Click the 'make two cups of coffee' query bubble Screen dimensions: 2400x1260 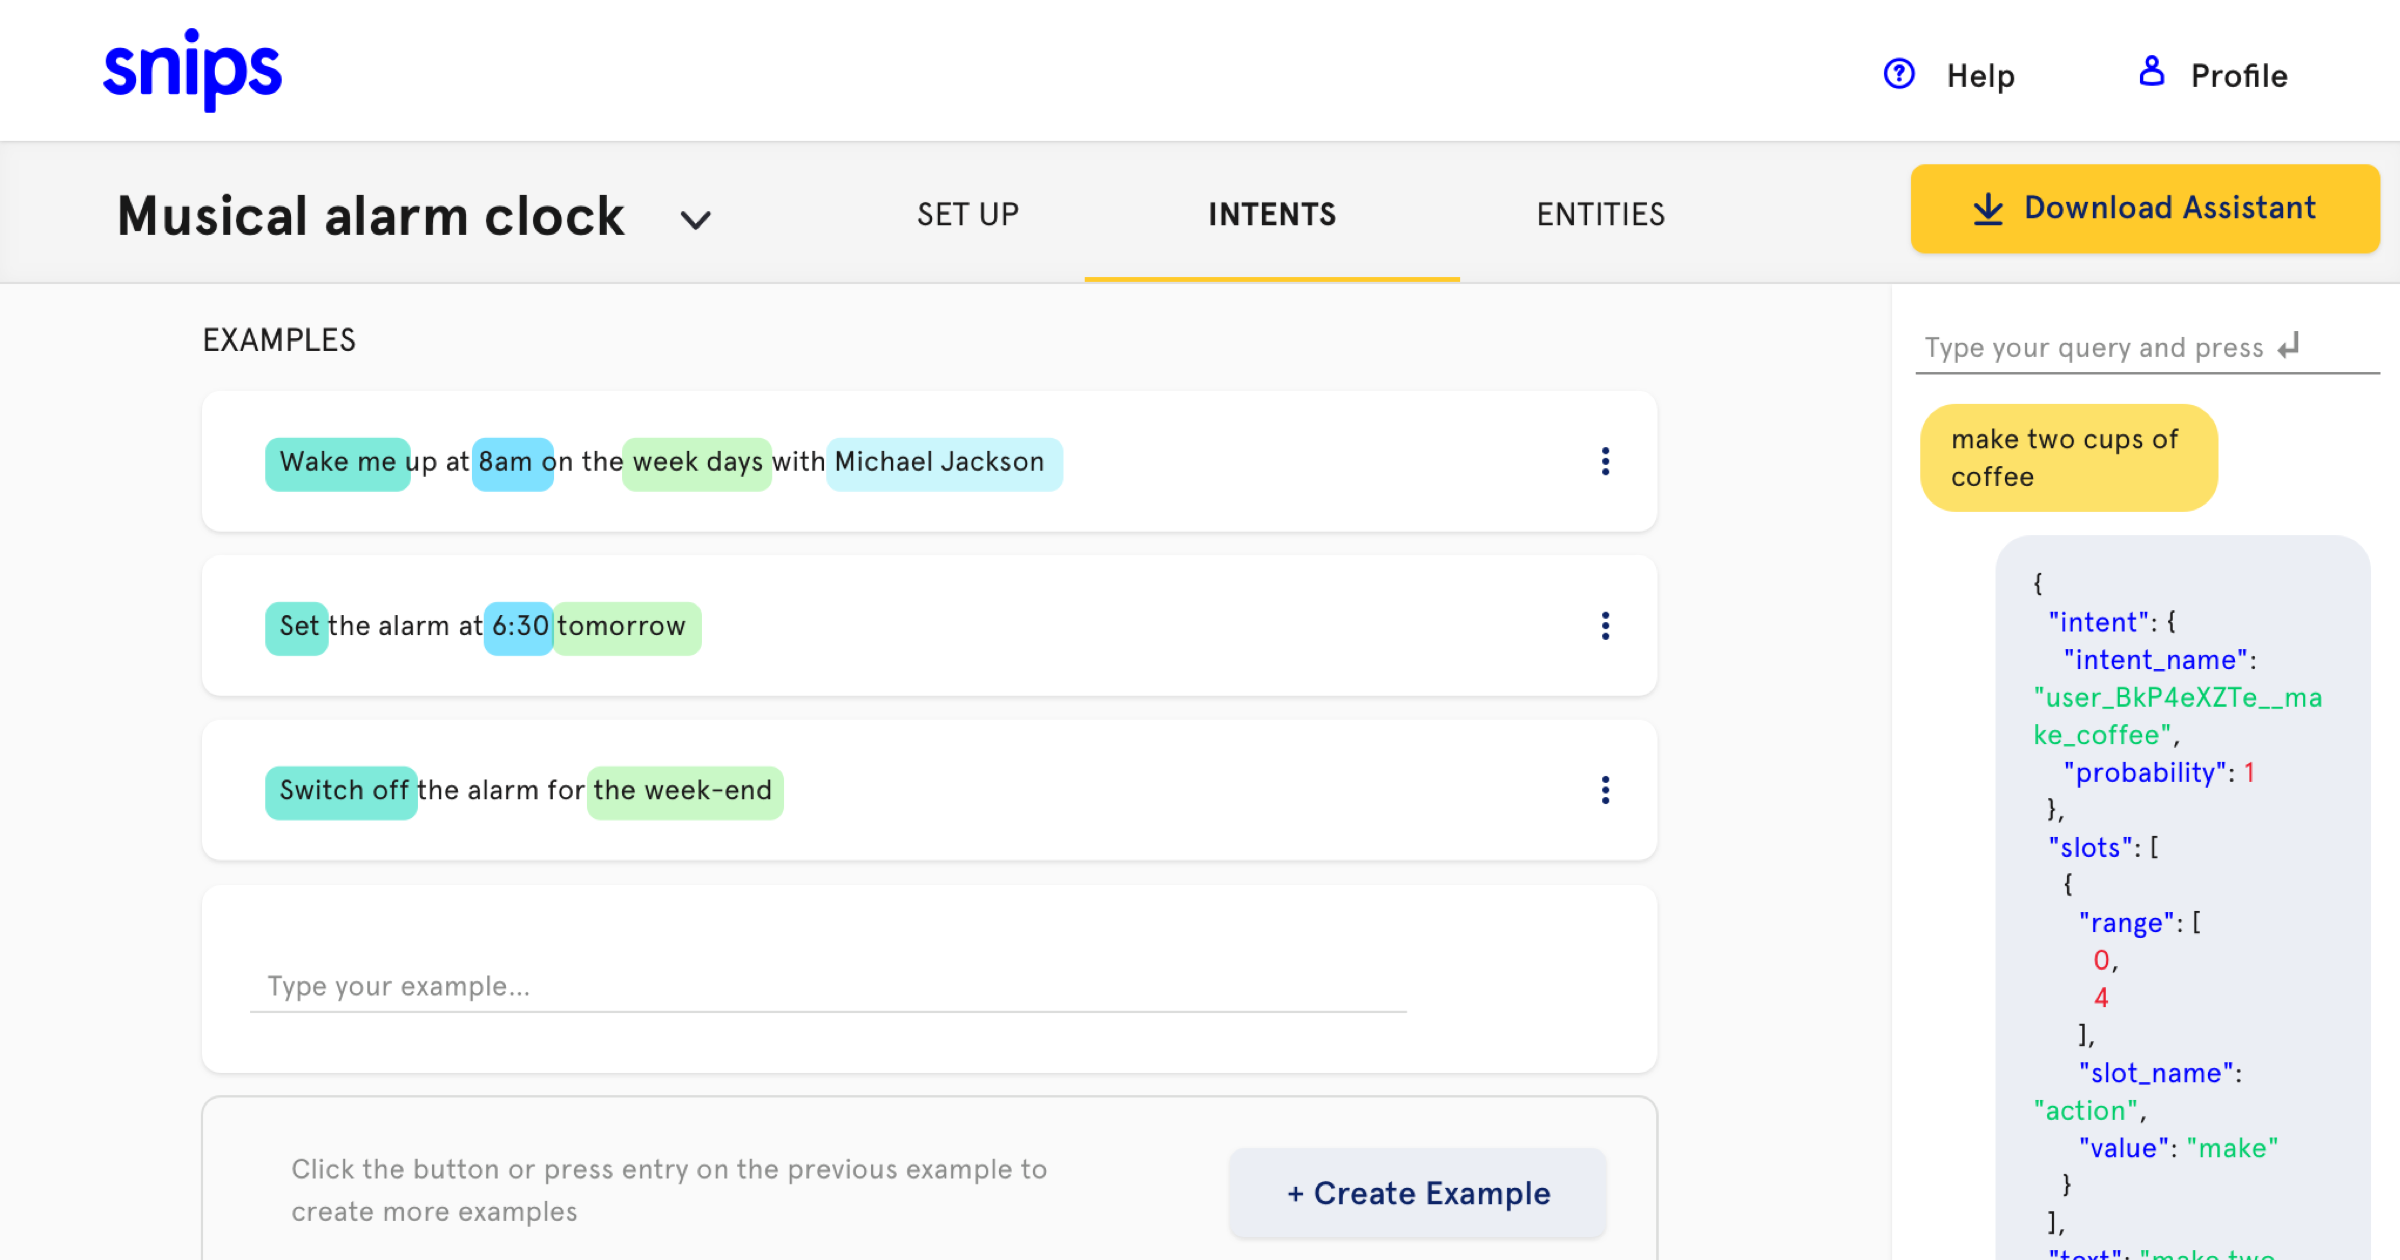2067,458
